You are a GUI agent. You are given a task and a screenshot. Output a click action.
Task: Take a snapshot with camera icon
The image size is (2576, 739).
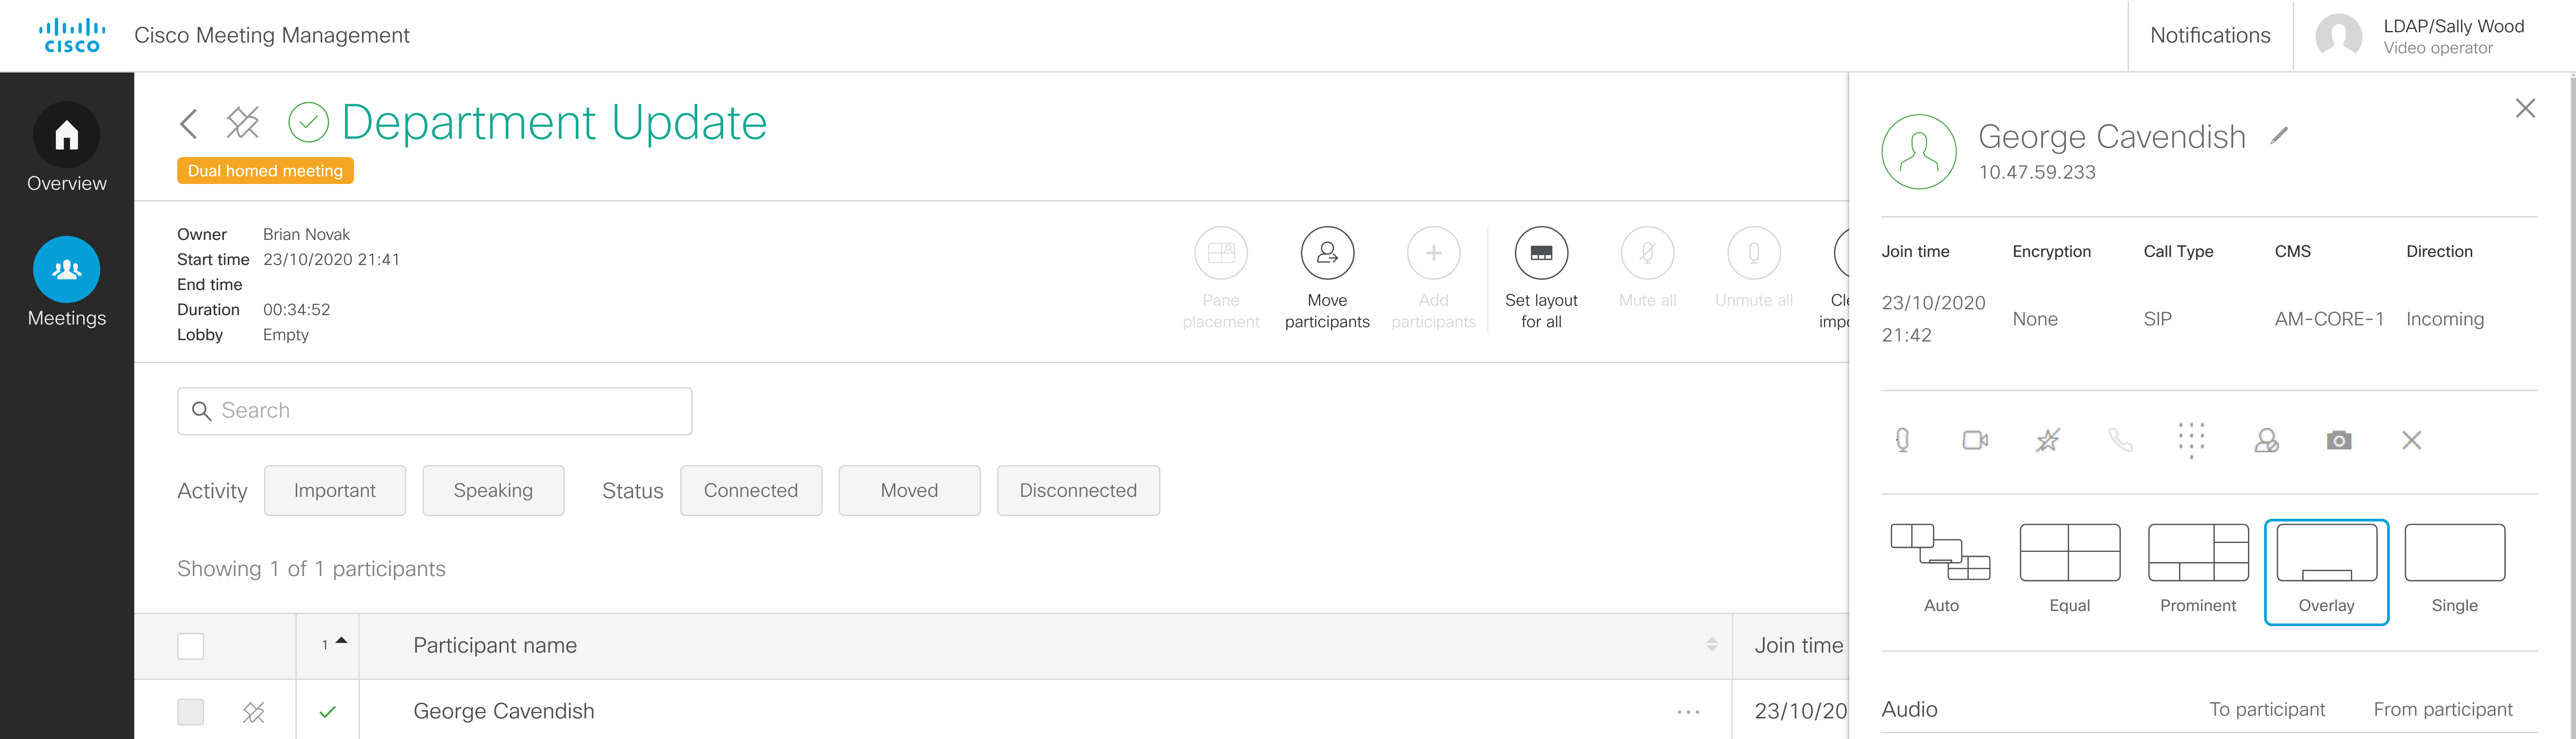tap(2339, 440)
